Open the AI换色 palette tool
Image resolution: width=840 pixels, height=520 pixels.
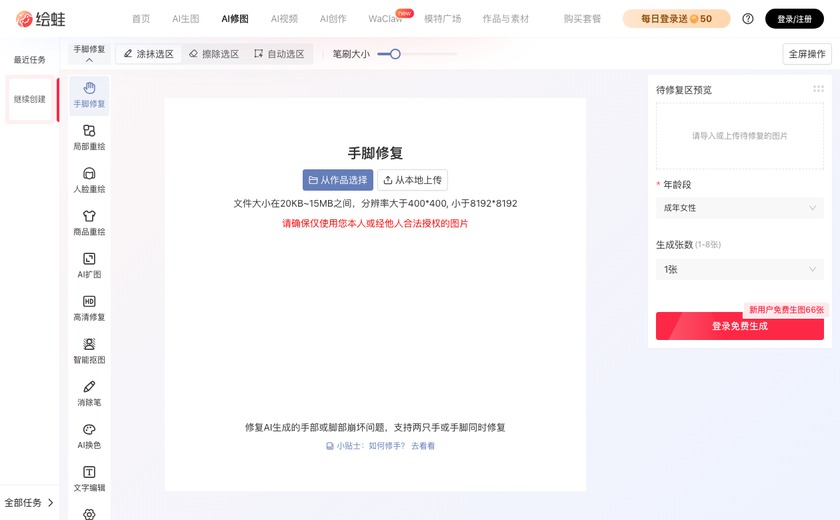[x=89, y=436]
